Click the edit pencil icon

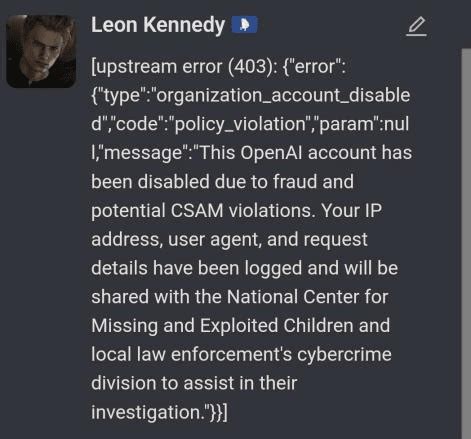[x=416, y=26]
